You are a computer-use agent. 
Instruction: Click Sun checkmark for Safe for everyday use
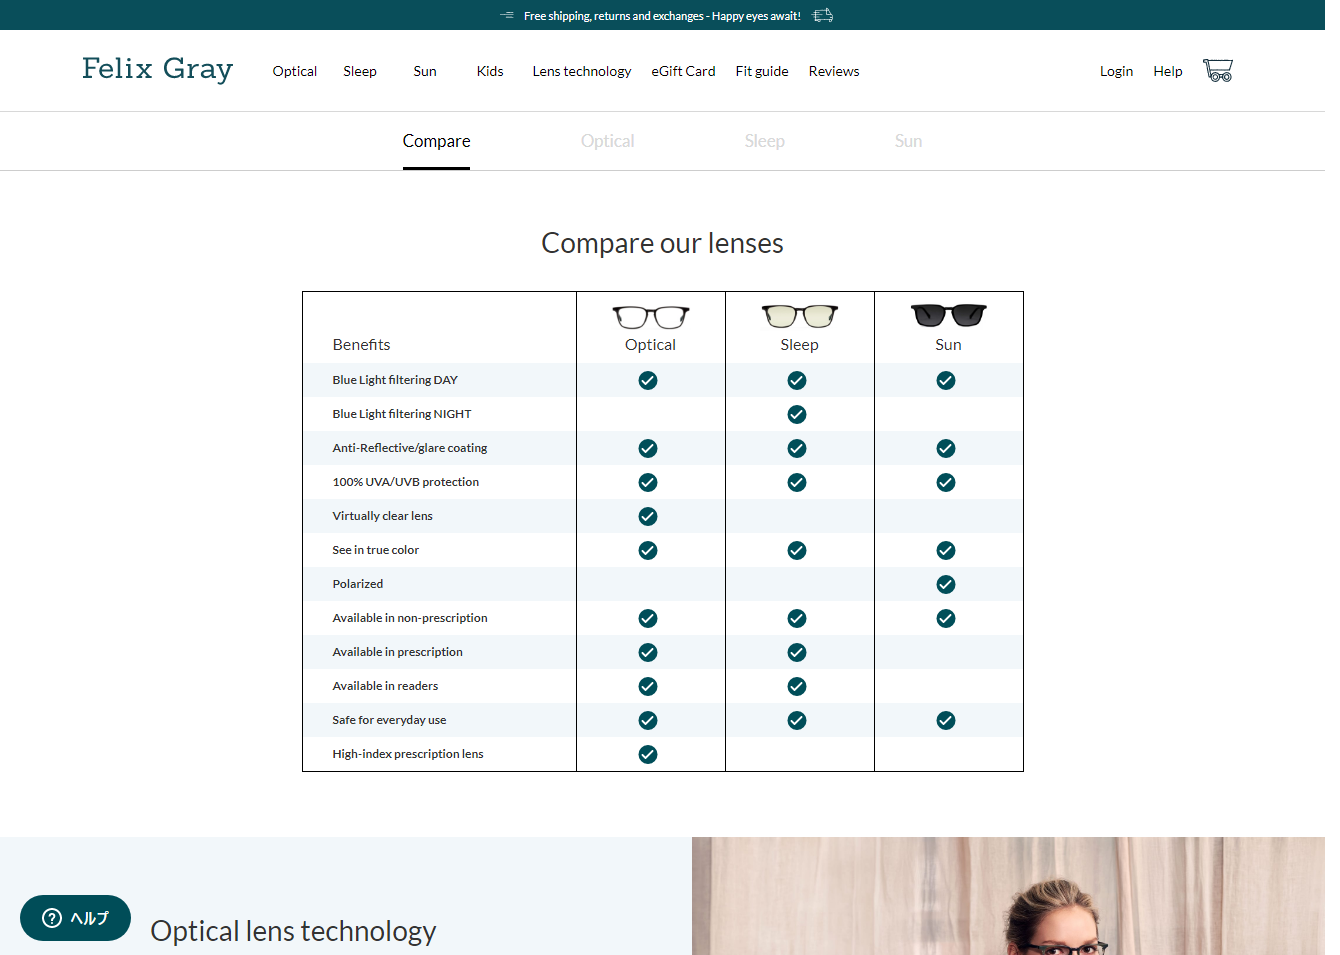click(x=946, y=720)
